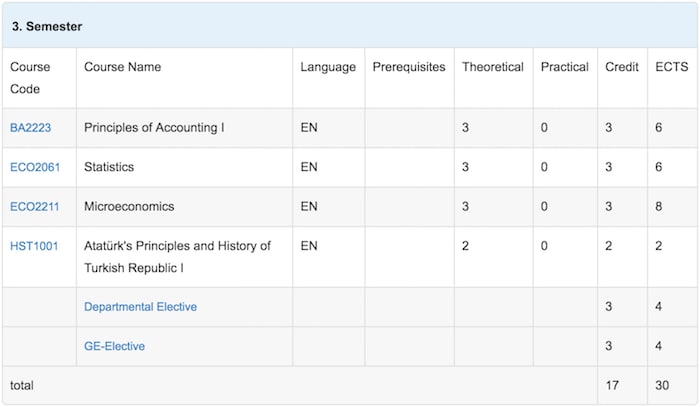
Task: Select the Theoretical column header
Action: pos(493,67)
